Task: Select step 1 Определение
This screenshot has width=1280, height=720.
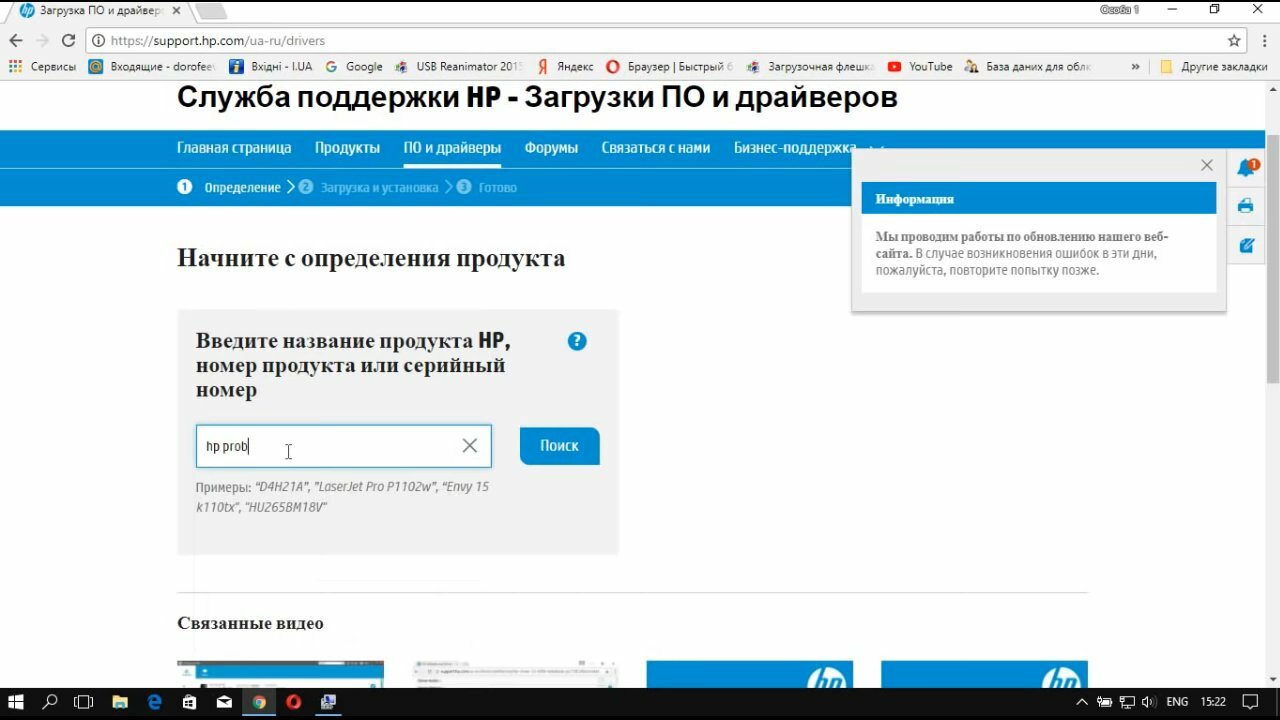Action: 229,187
